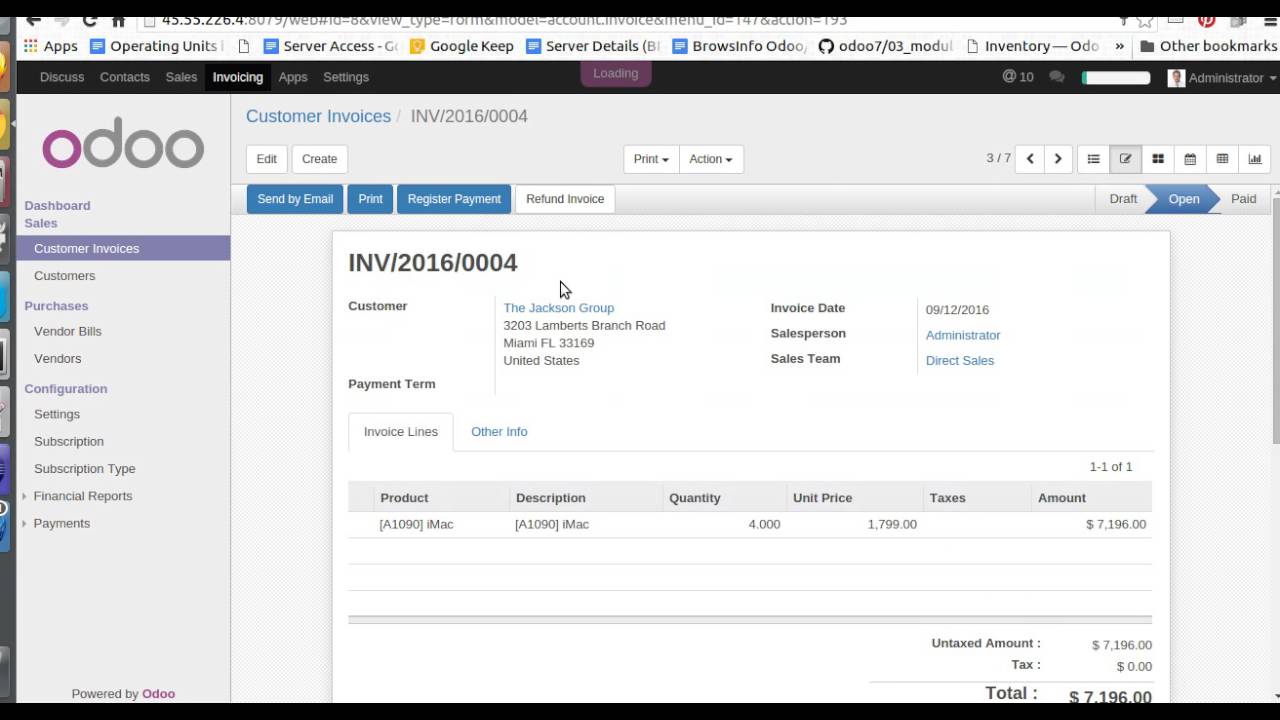1280x720 pixels.
Task: Open the Apps menu in Odoo navbar
Action: 293,77
